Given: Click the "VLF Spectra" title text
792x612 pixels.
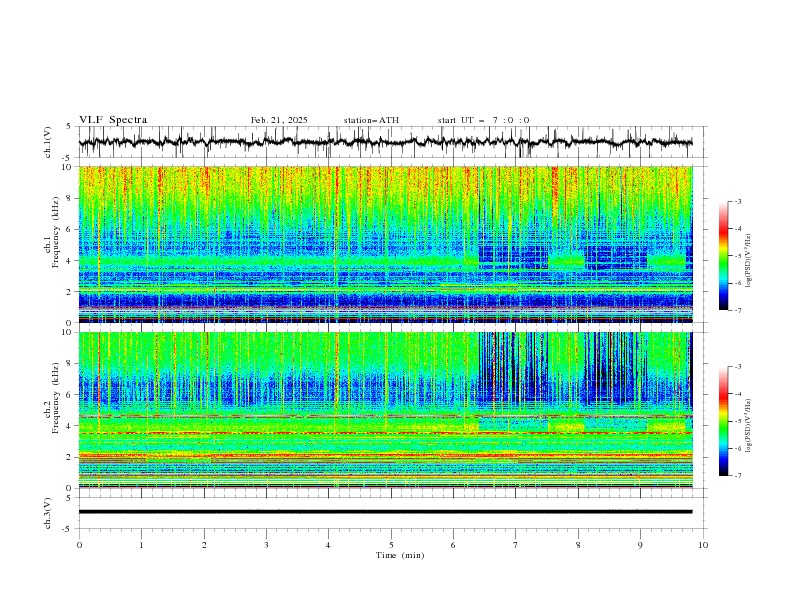Looking at the screenshot, I should coord(113,120).
